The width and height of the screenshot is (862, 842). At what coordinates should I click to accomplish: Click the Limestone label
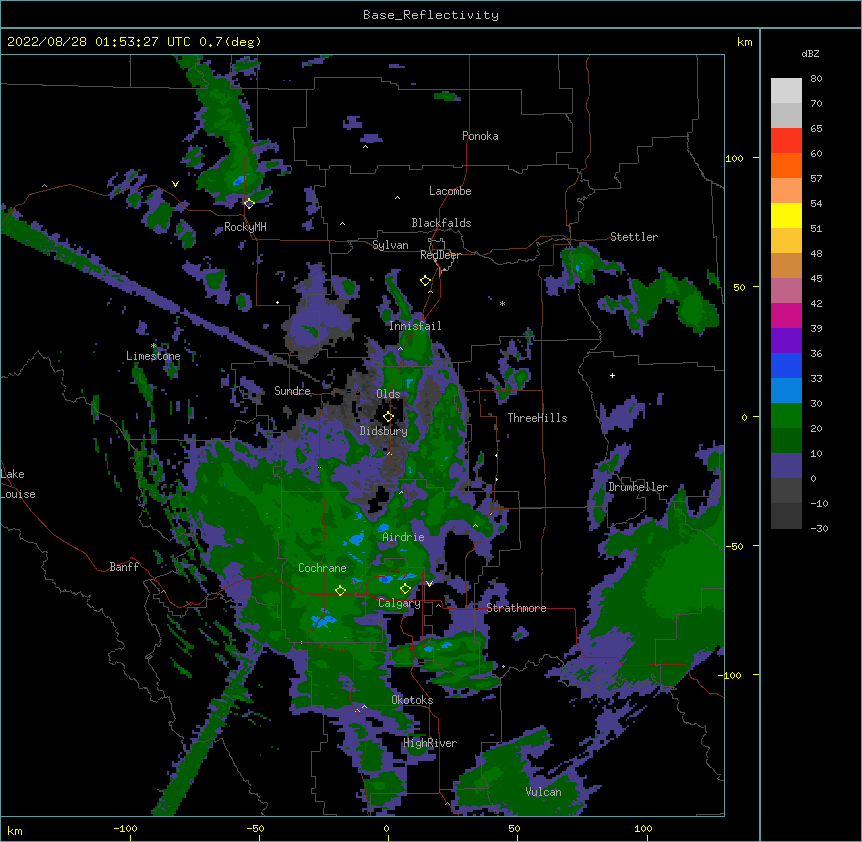pyautogui.click(x=153, y=356)
